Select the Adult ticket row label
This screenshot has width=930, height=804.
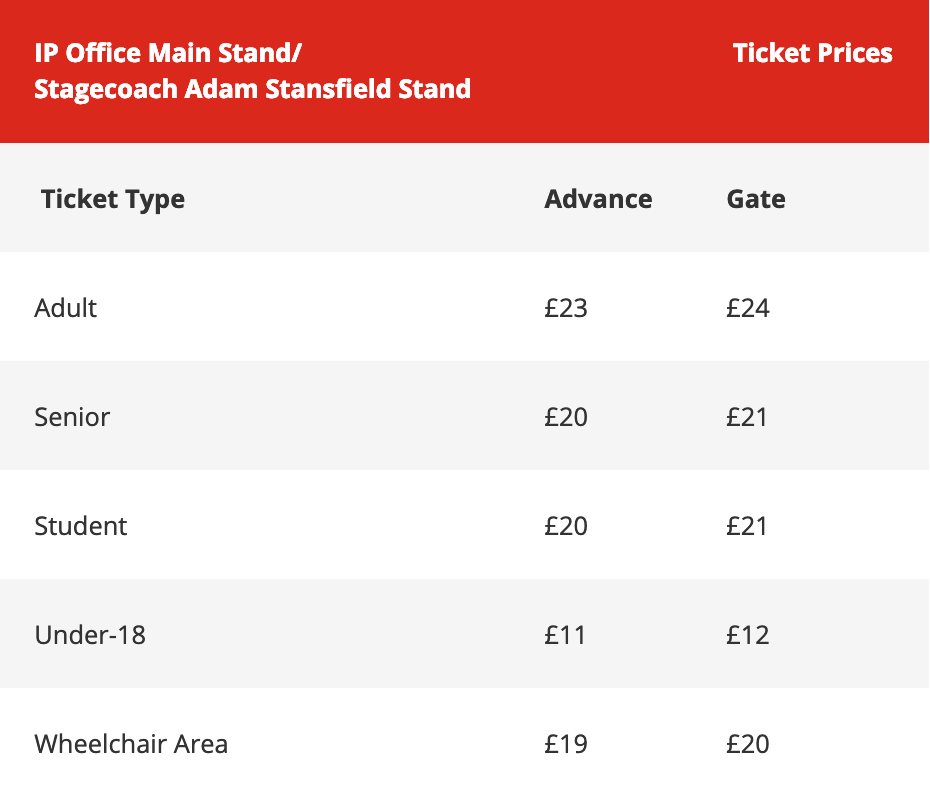point(65,308)
